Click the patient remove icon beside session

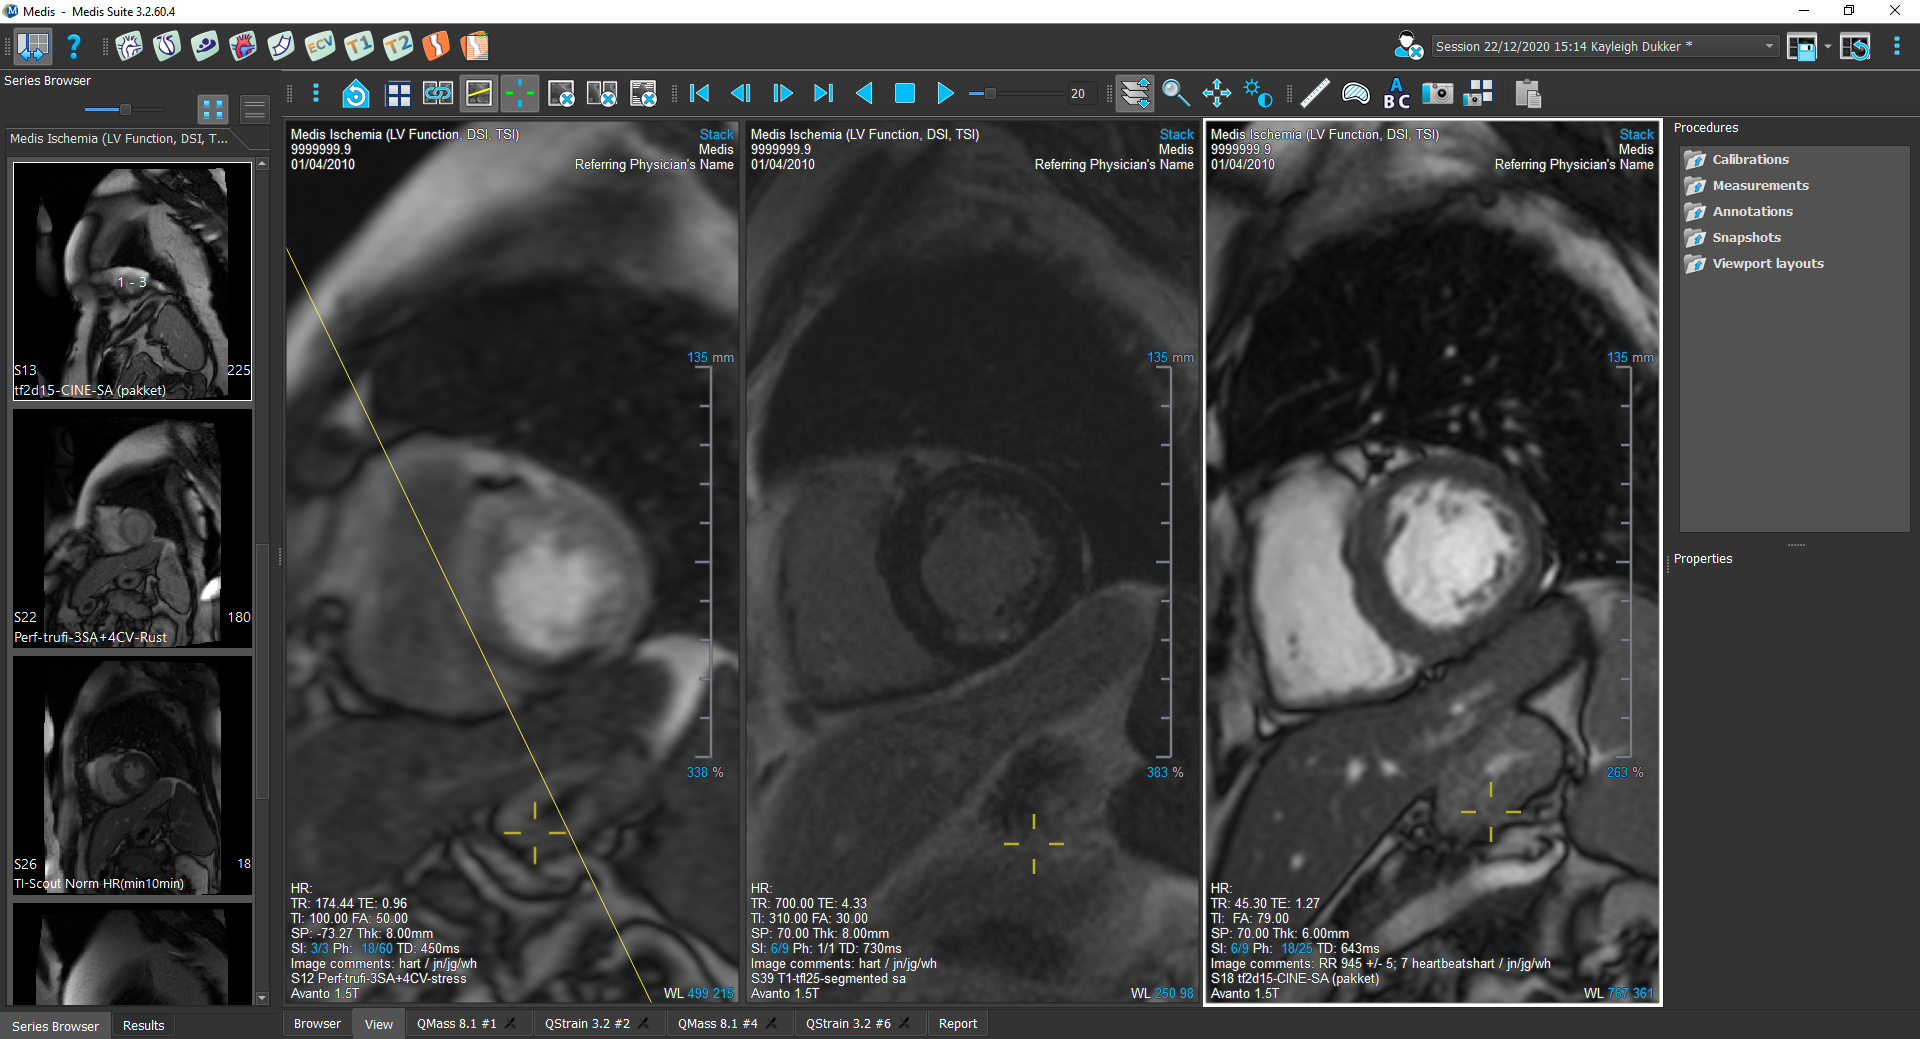pos(1408,46)
